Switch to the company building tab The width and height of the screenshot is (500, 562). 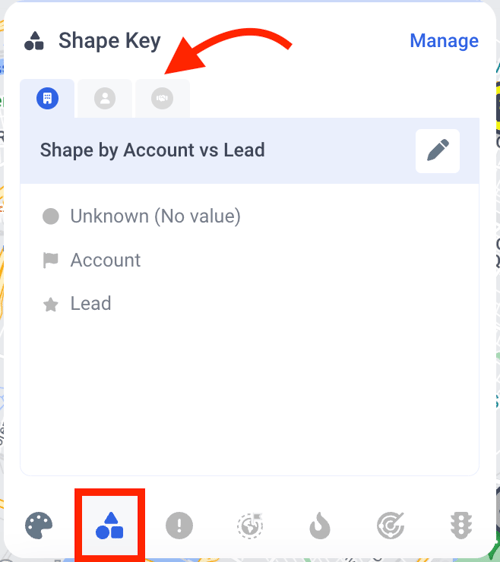click(x=47, y=98)
